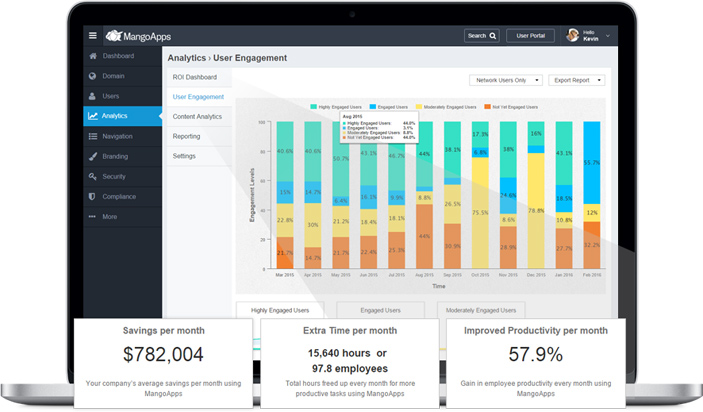This screenshot has height=412, width=703.
Task: Click the Jan 2016 axis label
Action: [564, 275]
